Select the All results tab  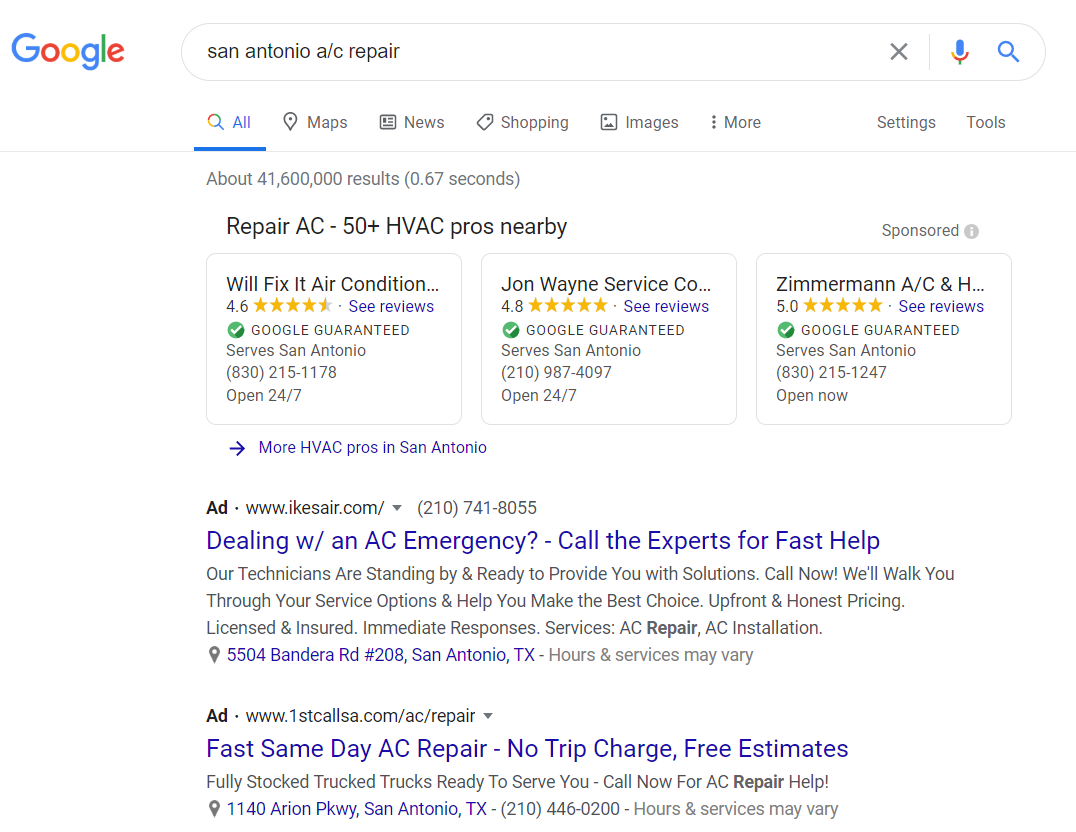tap(230, 123)
